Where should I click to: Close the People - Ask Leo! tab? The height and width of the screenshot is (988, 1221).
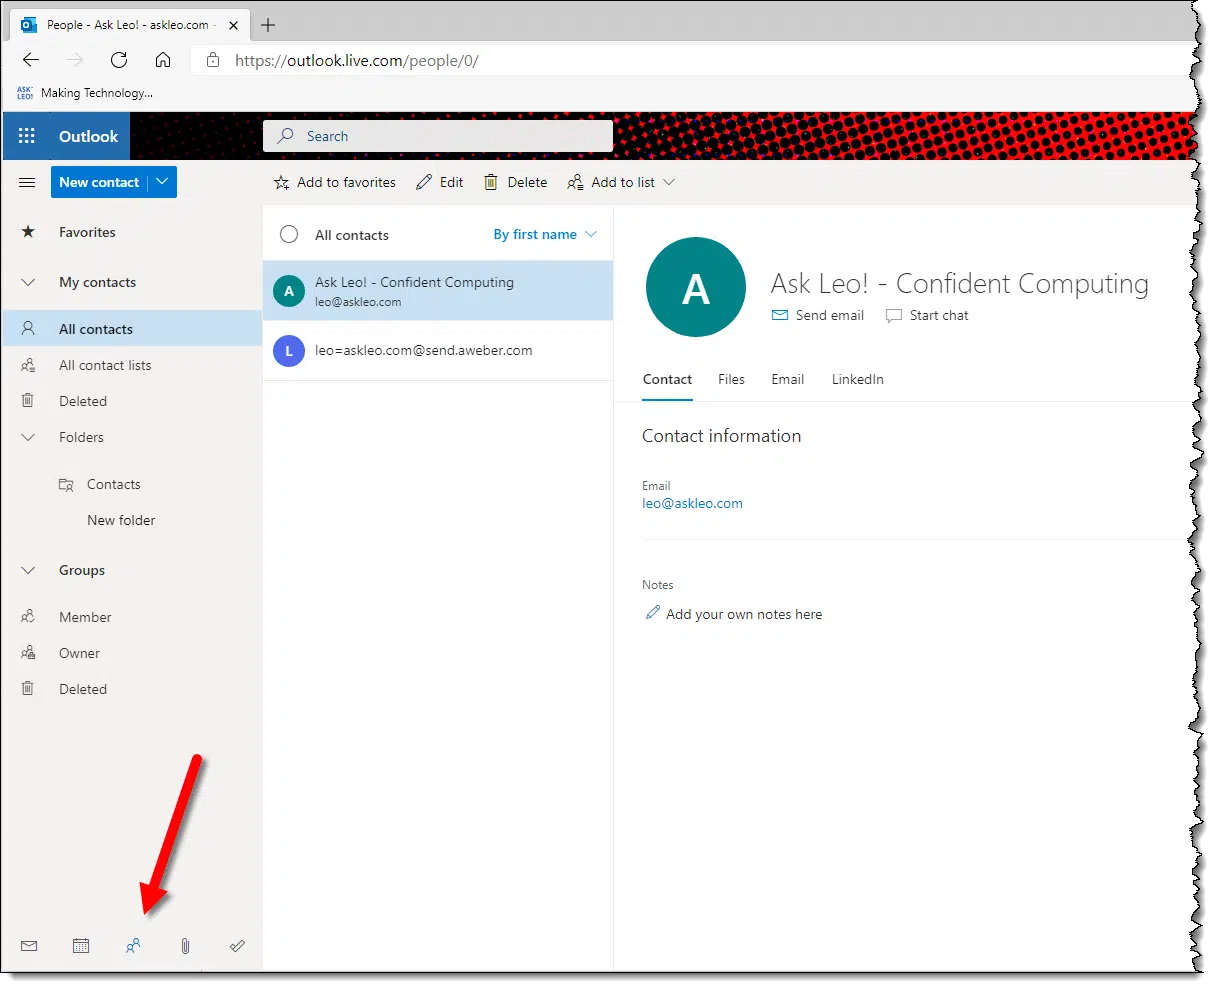233,25
